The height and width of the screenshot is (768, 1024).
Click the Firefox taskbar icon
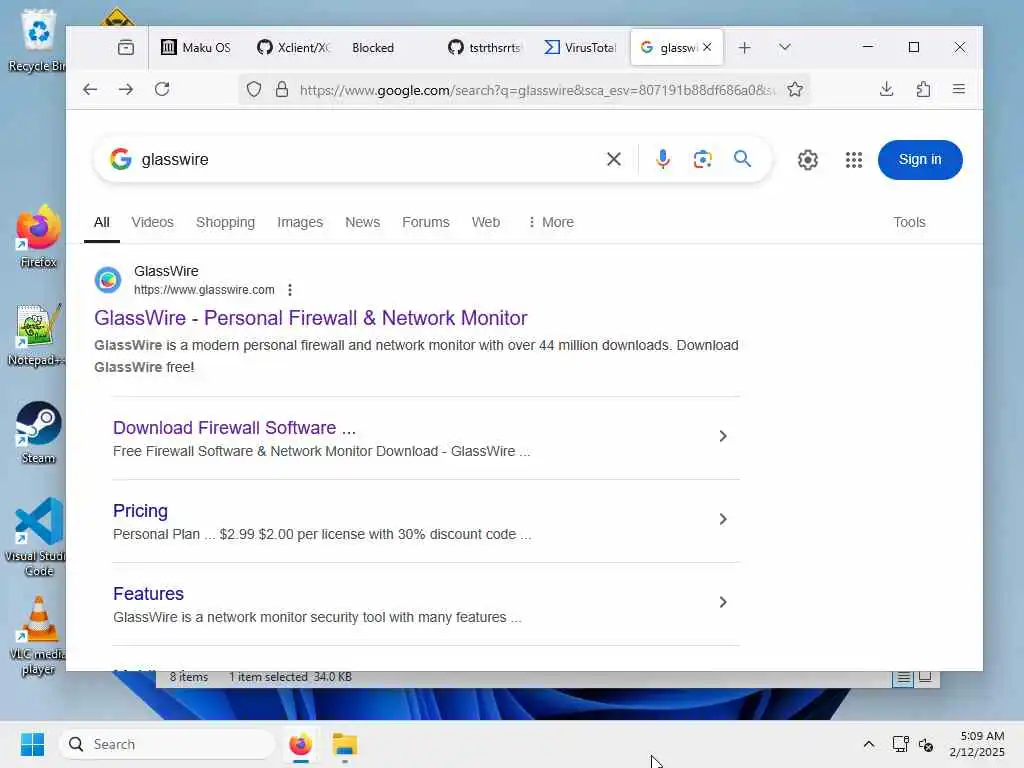(x=300, y=744)
